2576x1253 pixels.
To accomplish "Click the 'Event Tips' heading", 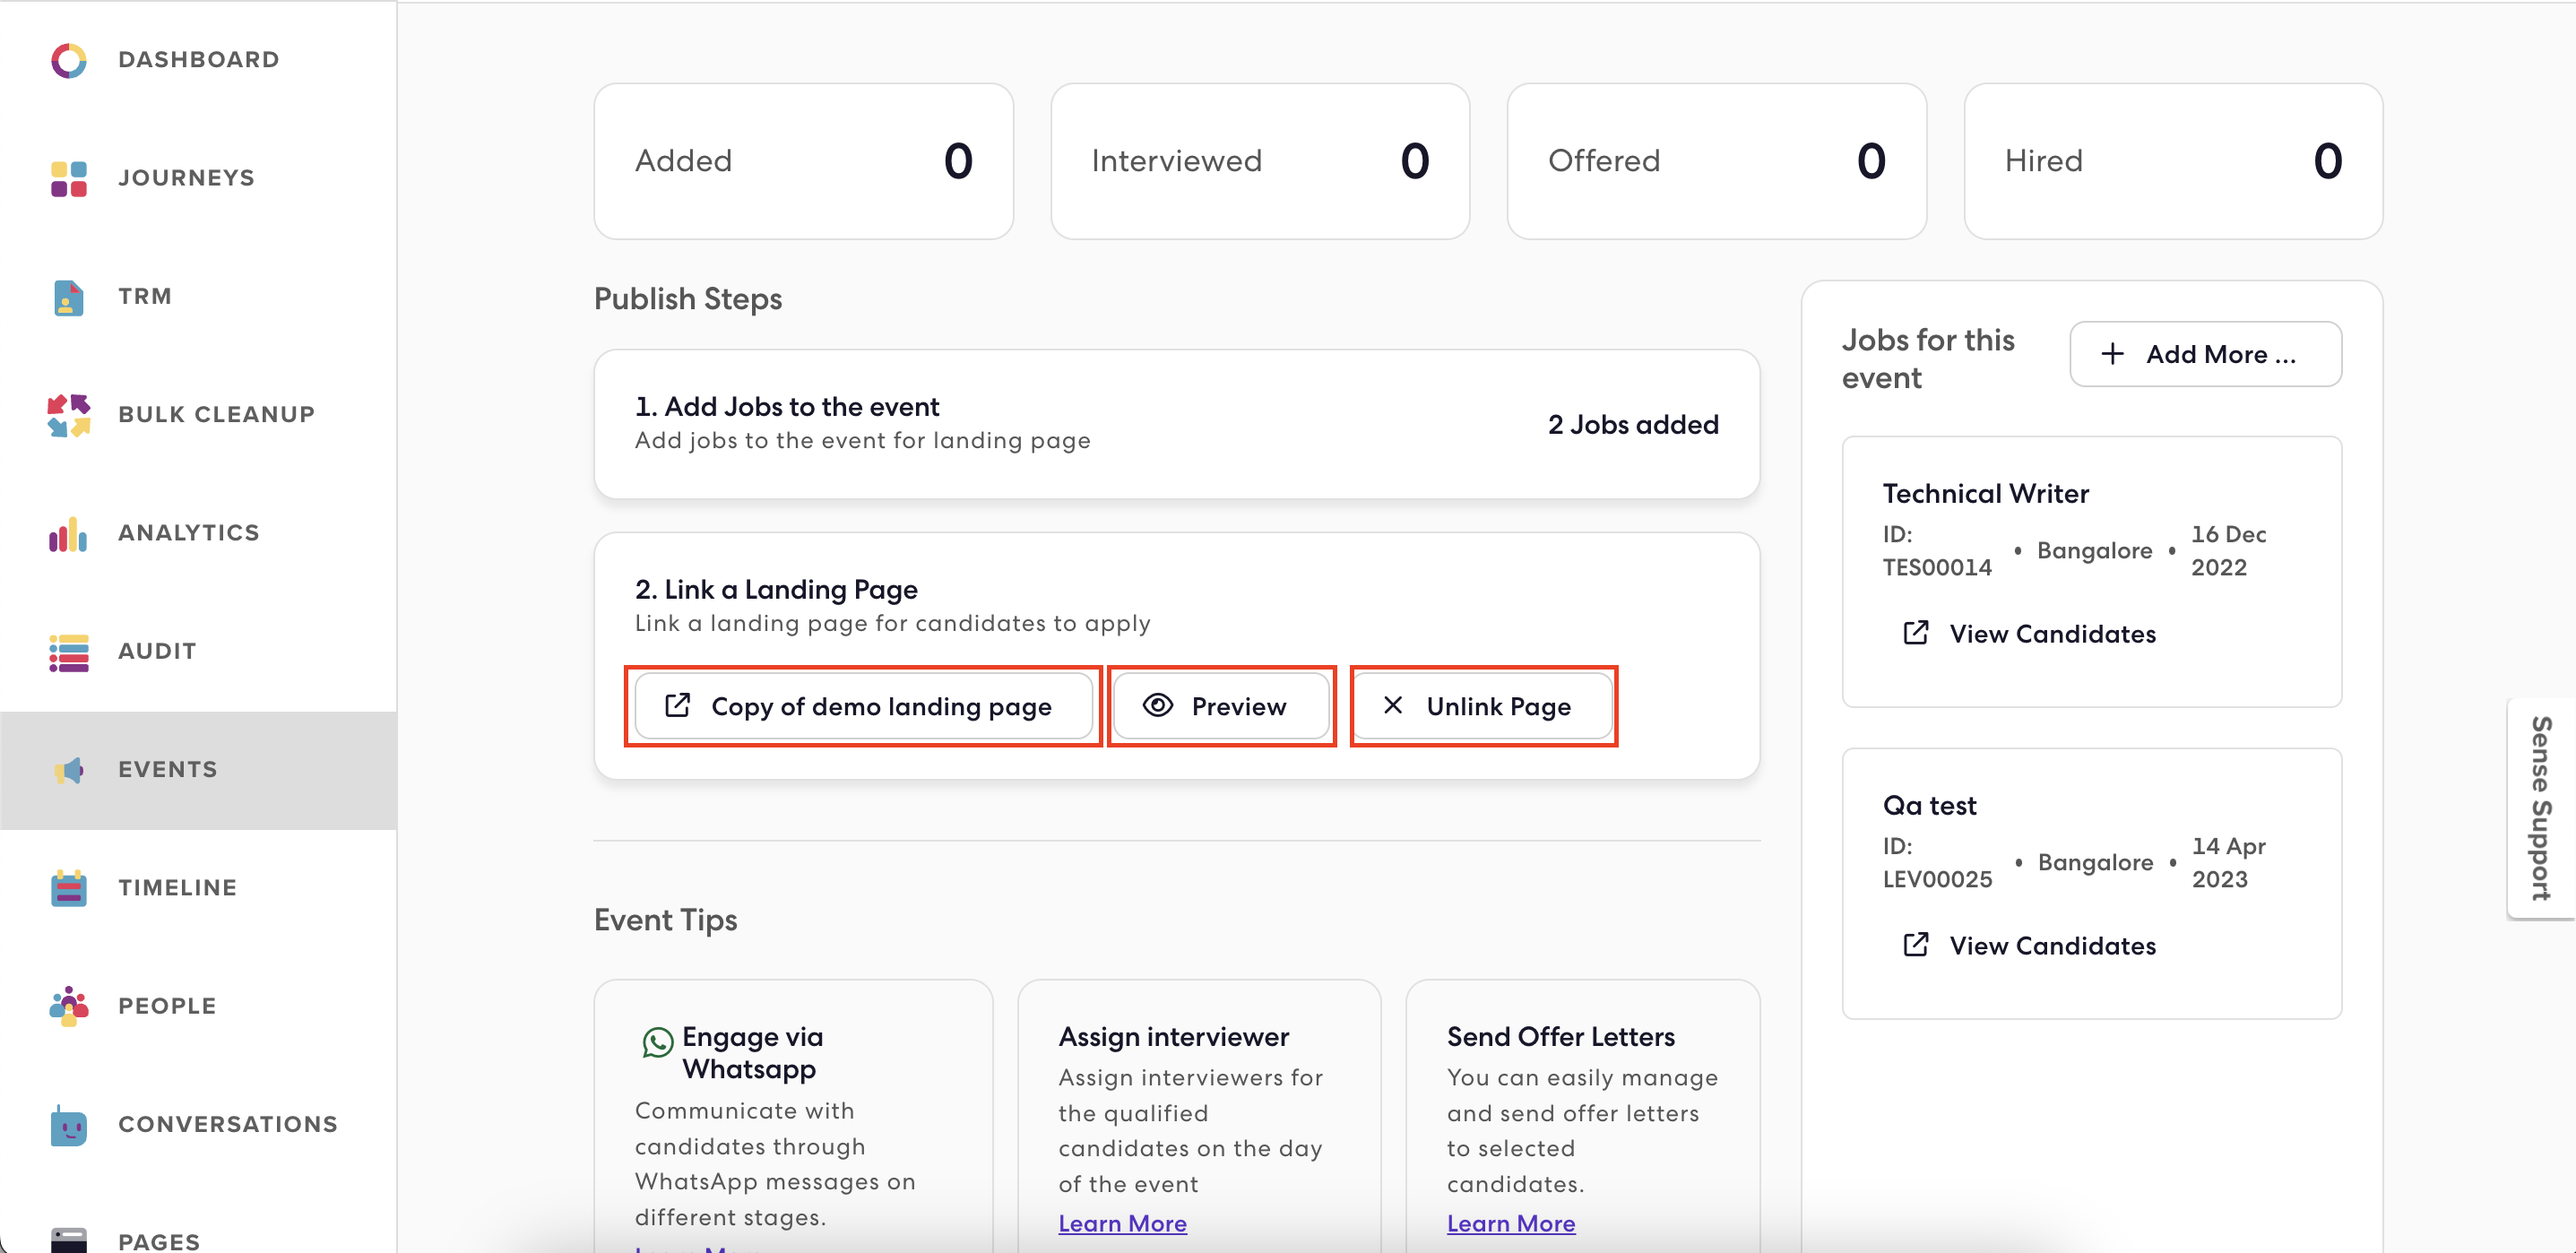I will coord(666,920).
